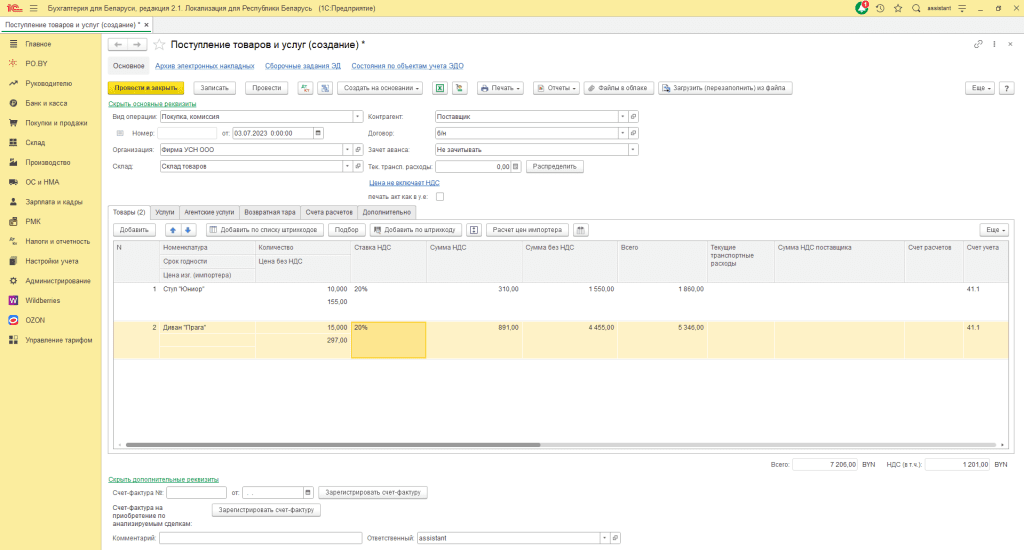The width and height of the screenshot is (1024, 550).
Task: Open 'Создать на основании' dropdown
Action: 381,88
